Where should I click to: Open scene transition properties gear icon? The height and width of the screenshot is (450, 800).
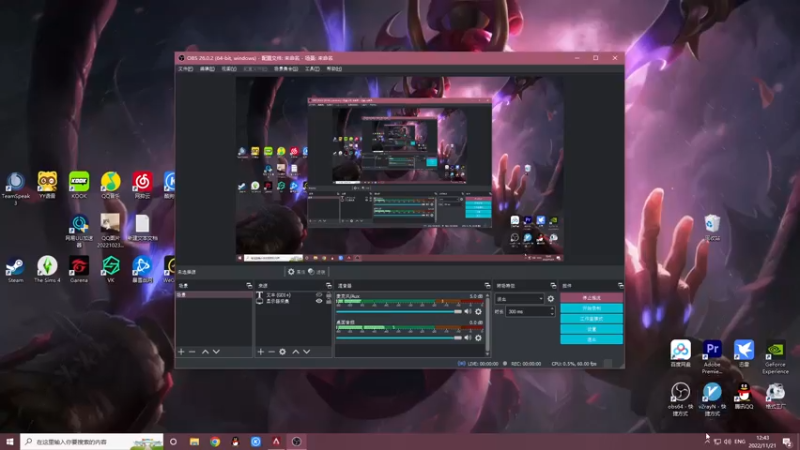551,299
